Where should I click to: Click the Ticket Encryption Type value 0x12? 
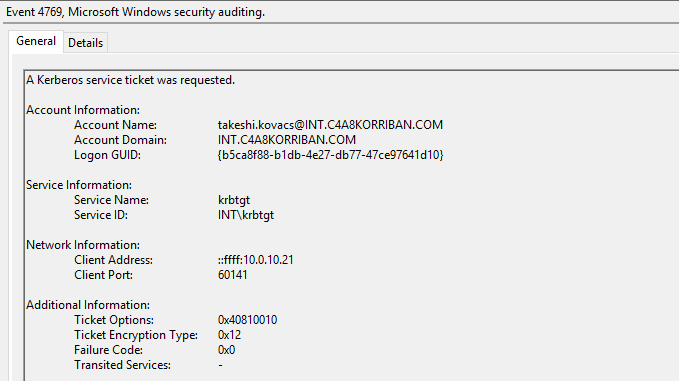click(x=230, y=335)
